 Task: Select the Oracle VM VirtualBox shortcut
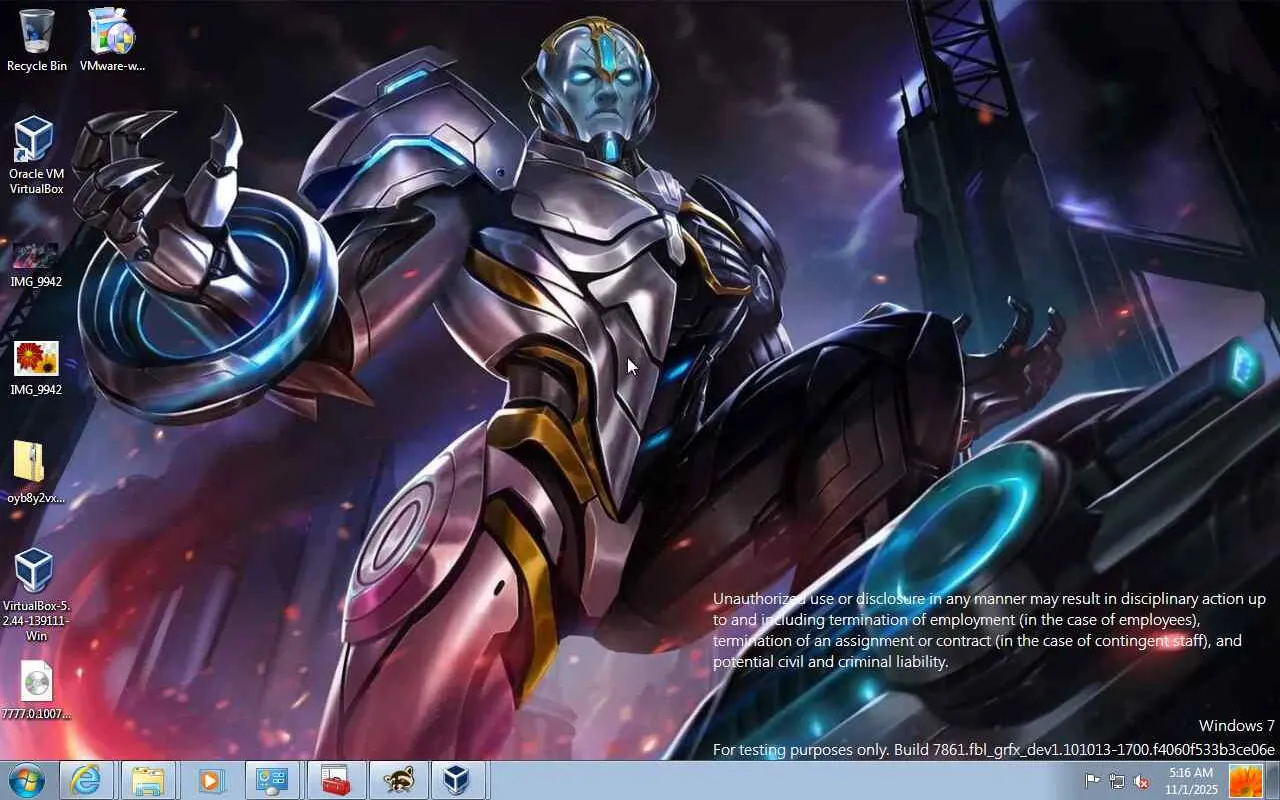[37, 156]
